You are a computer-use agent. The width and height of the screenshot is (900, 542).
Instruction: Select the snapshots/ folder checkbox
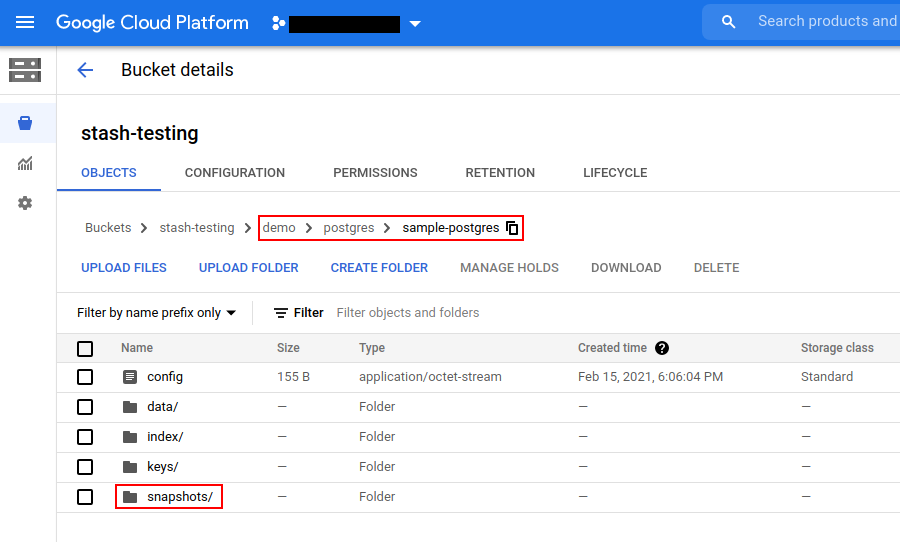[x=85, y=497]
